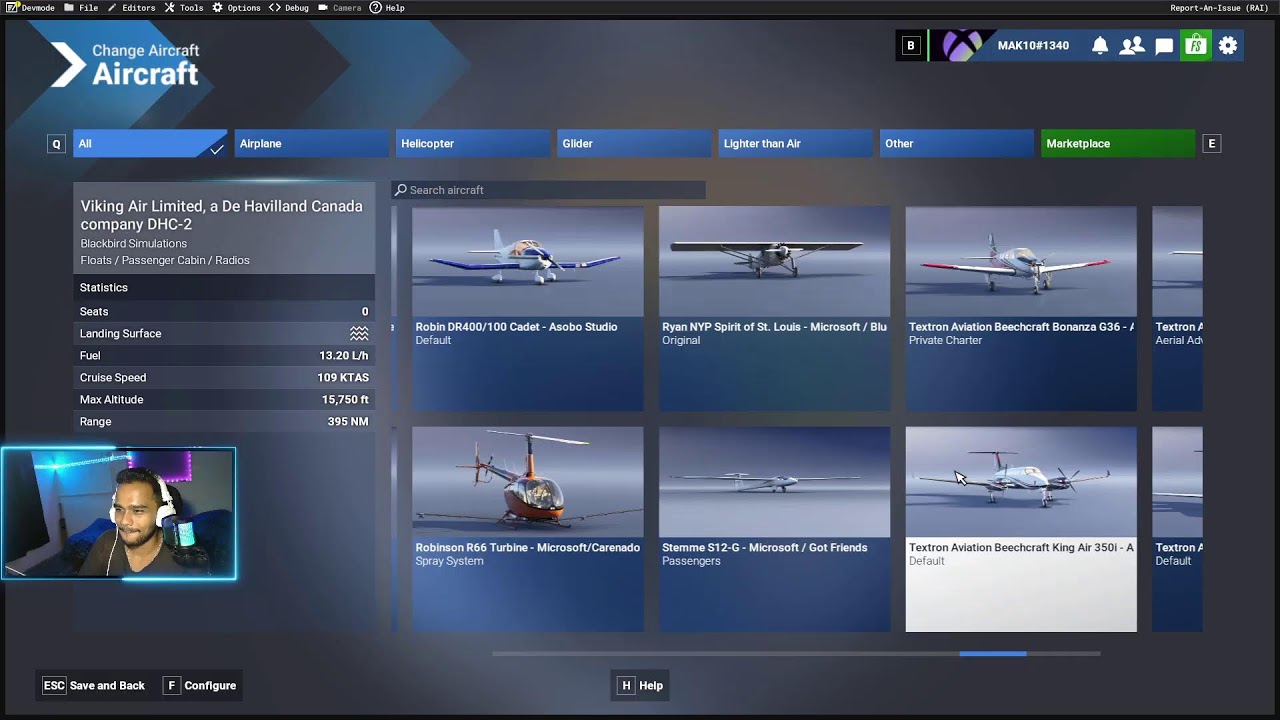Open the Debug menu
This screenshot has width=1280, height=720.
pos(289,7)
